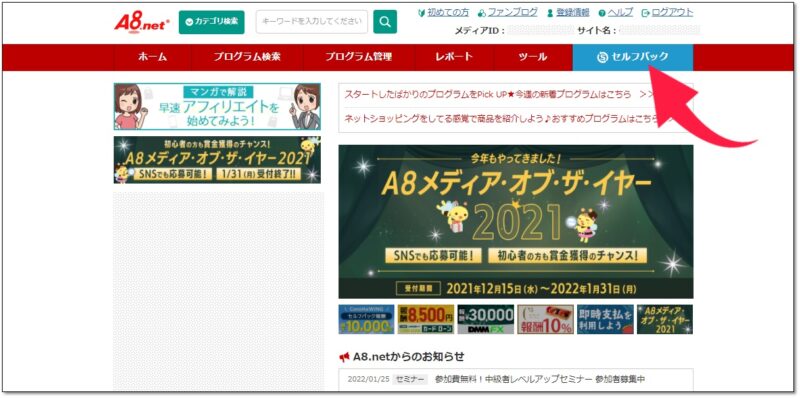Screen dimensions: 800x398
Task: Switch to the セルフバック tab
Action: 633,57
